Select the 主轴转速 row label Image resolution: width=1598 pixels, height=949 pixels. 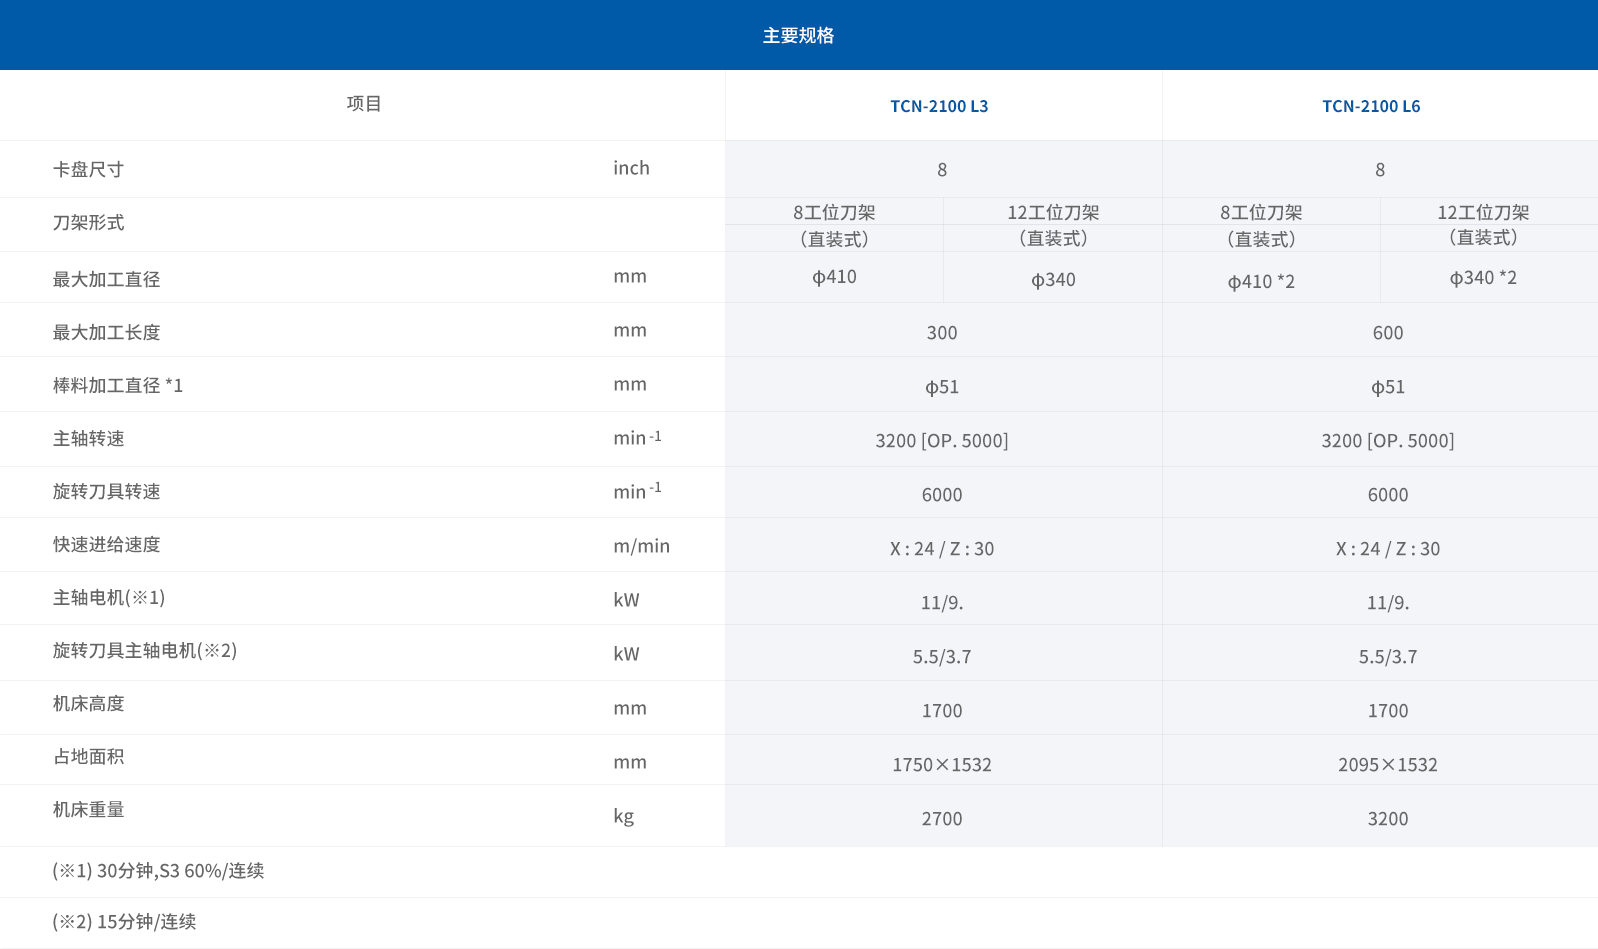88,439
